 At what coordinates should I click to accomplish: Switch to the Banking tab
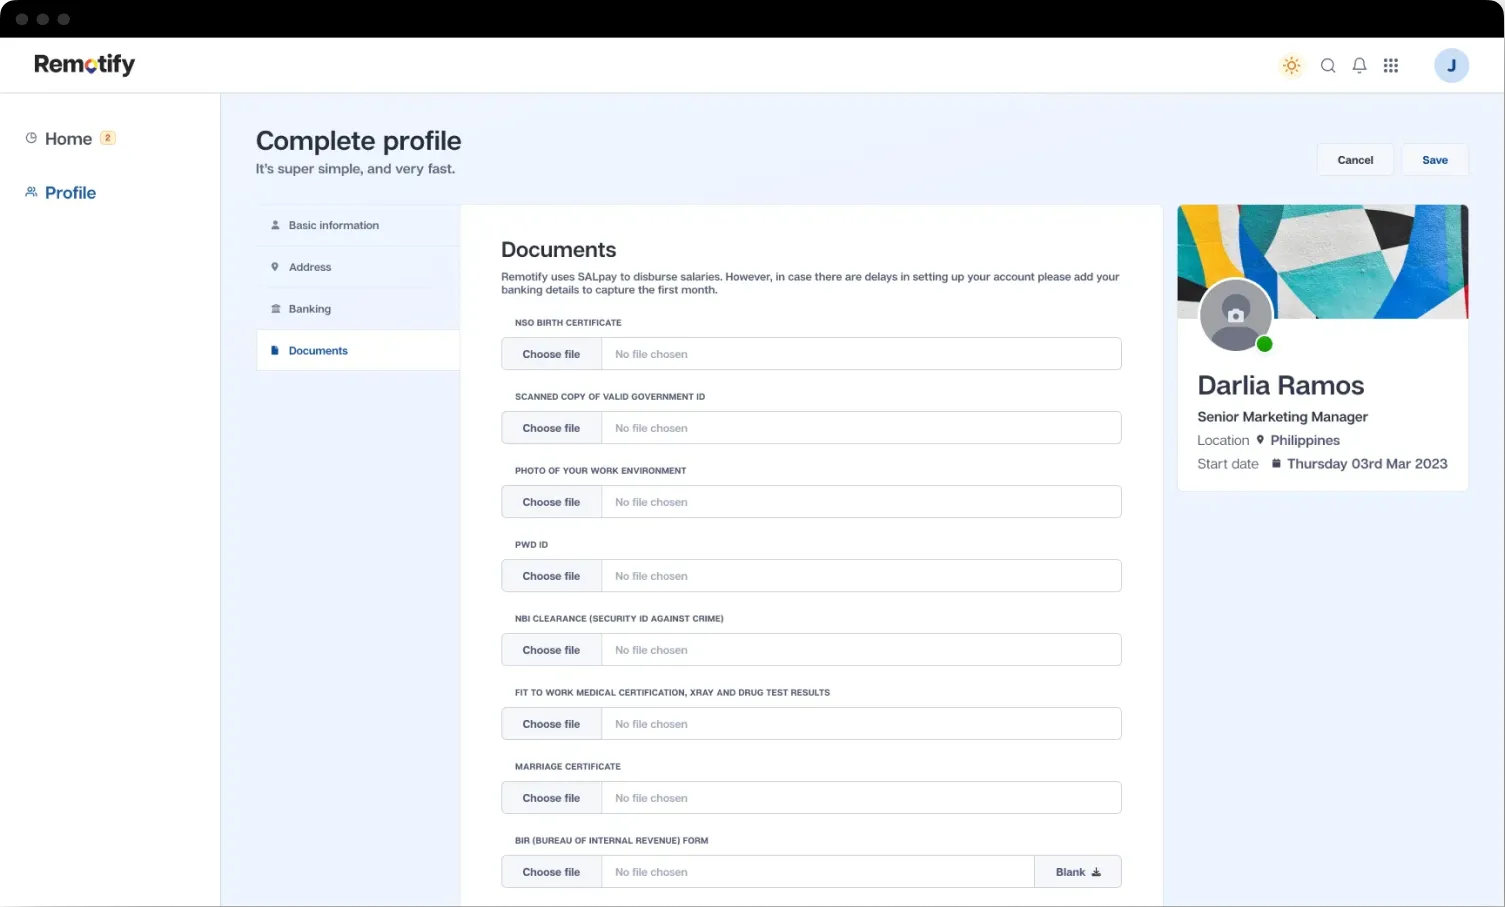pyautogui.click(x=309, y=309)
